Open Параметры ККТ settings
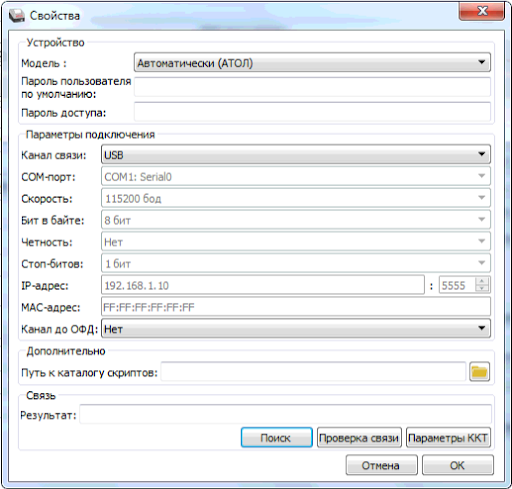Screen dimensions: 512x489 (448, 438)
